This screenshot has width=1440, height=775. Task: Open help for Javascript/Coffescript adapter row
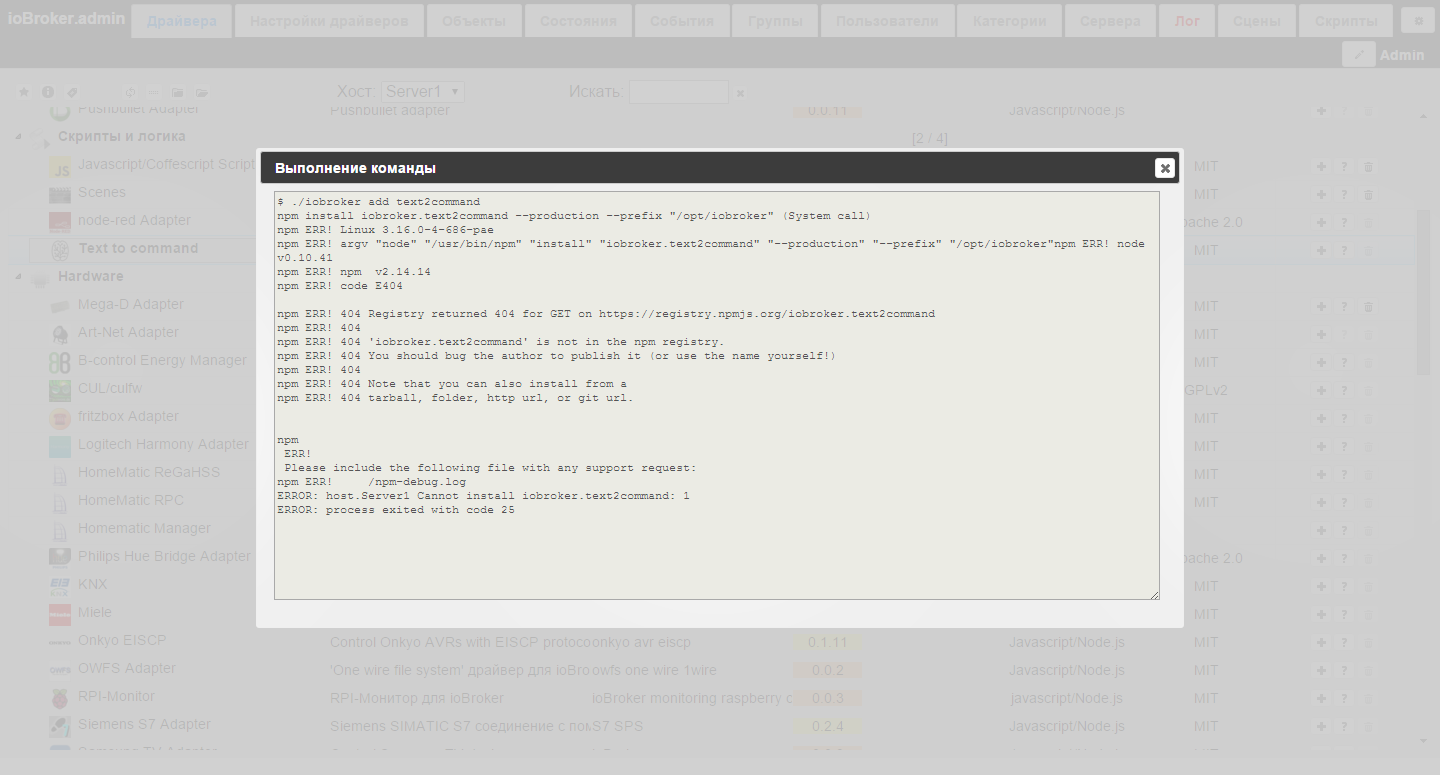pos(1345,166)
